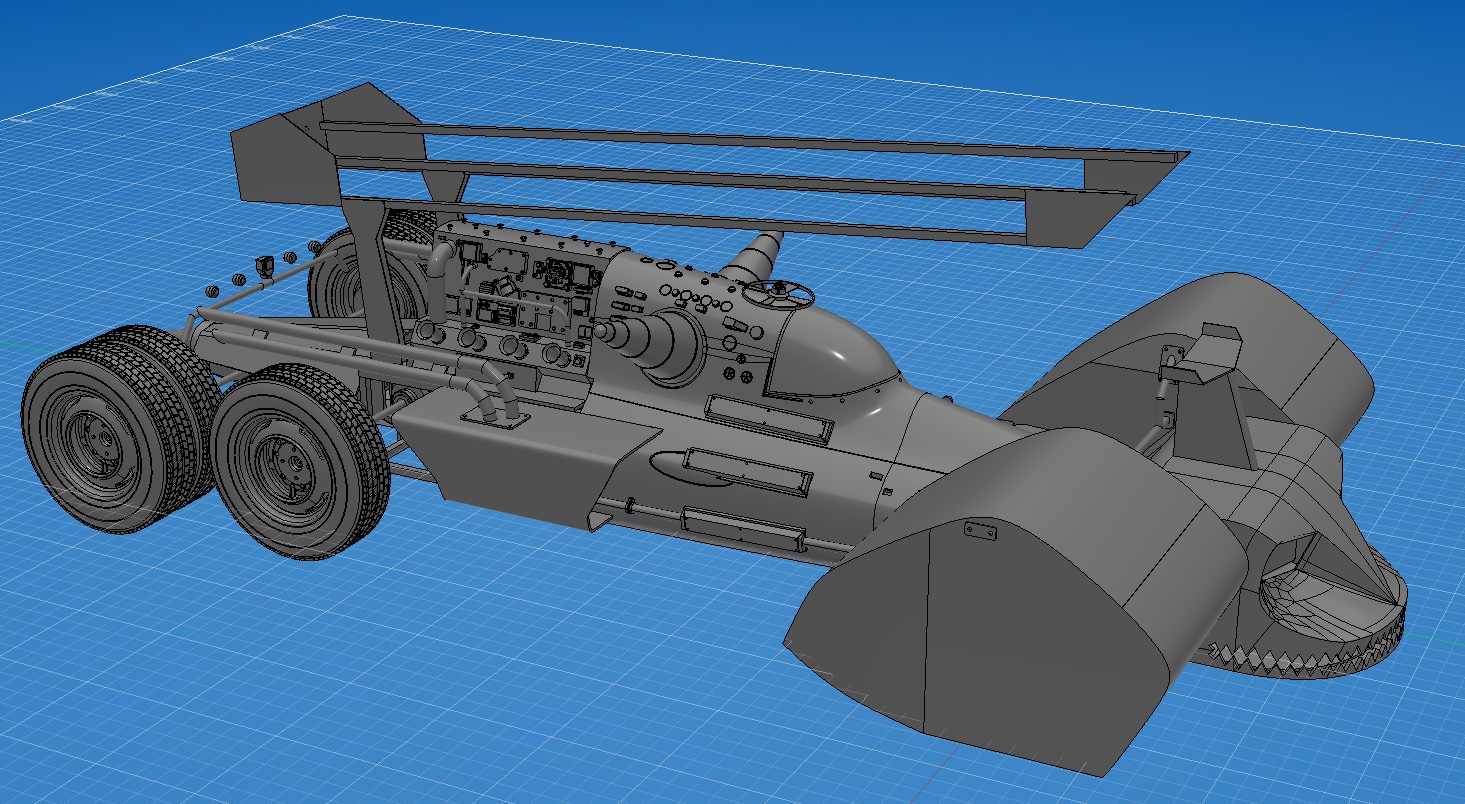Select the steering wheel on the cockpit
The width and height of the screenshot is (1465, 804).
pos(781,293)
